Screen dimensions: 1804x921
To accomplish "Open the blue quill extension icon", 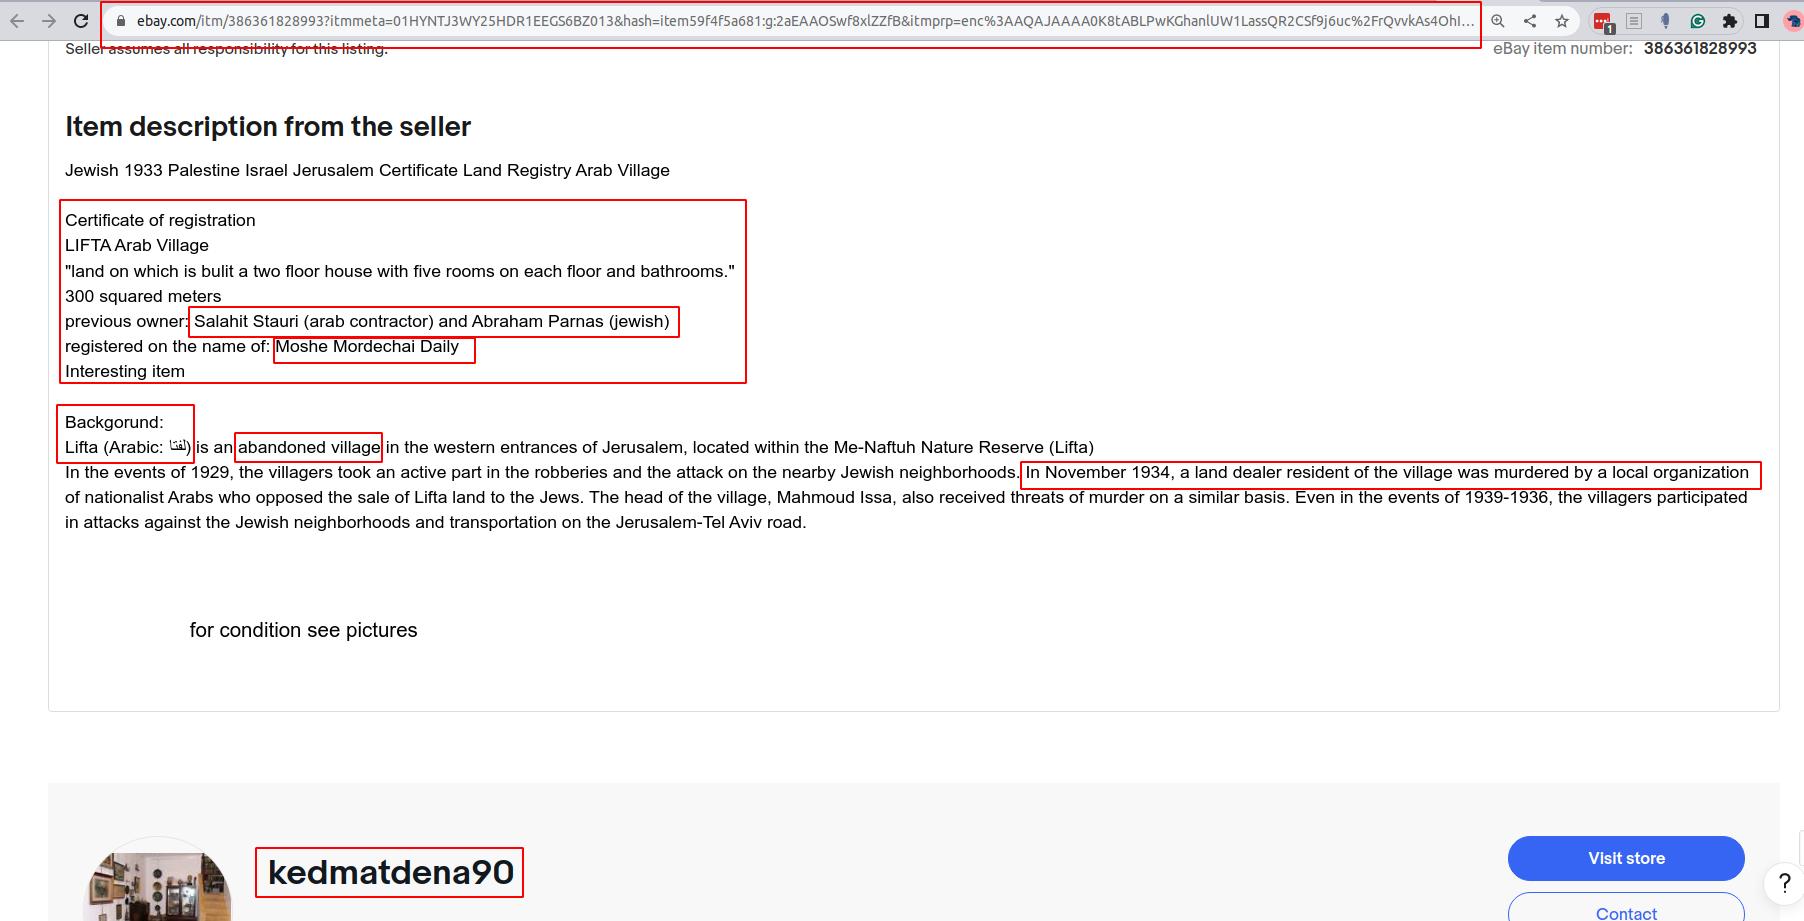I will coord(1666,21).
